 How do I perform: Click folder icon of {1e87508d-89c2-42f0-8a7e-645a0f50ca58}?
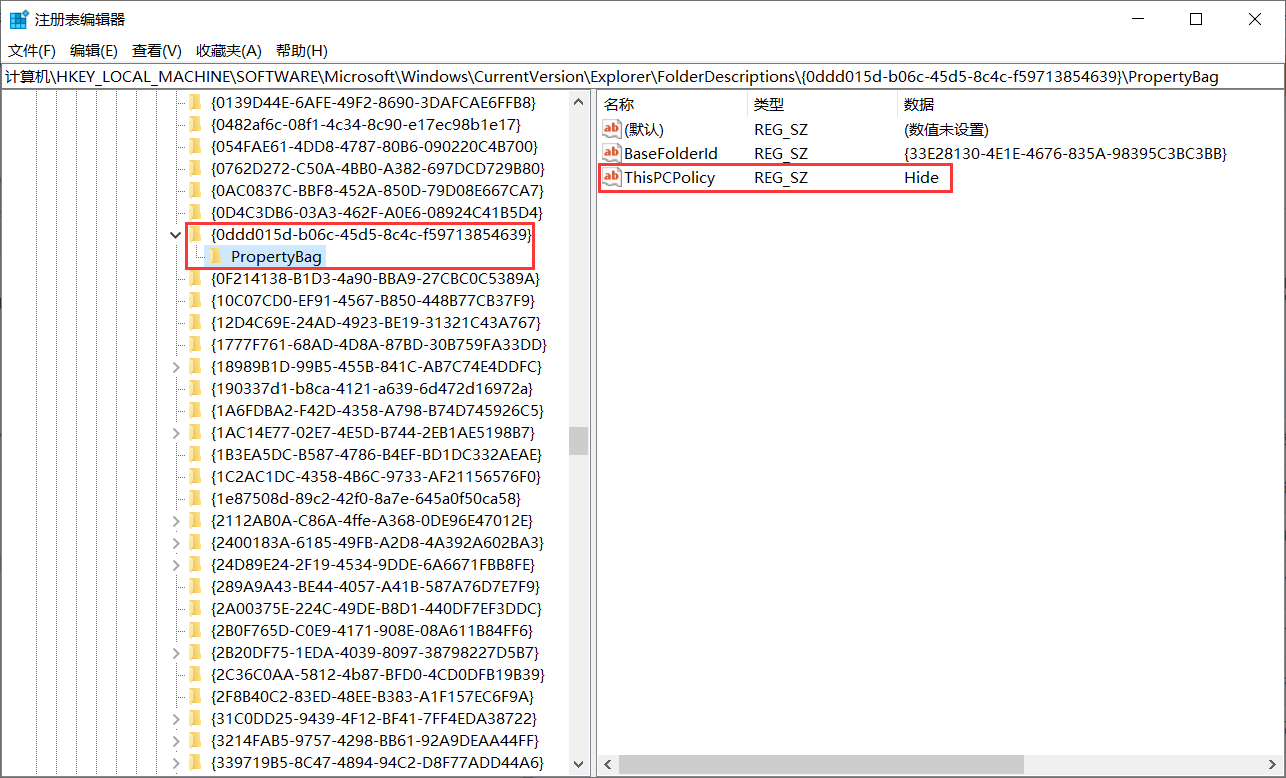197,498
